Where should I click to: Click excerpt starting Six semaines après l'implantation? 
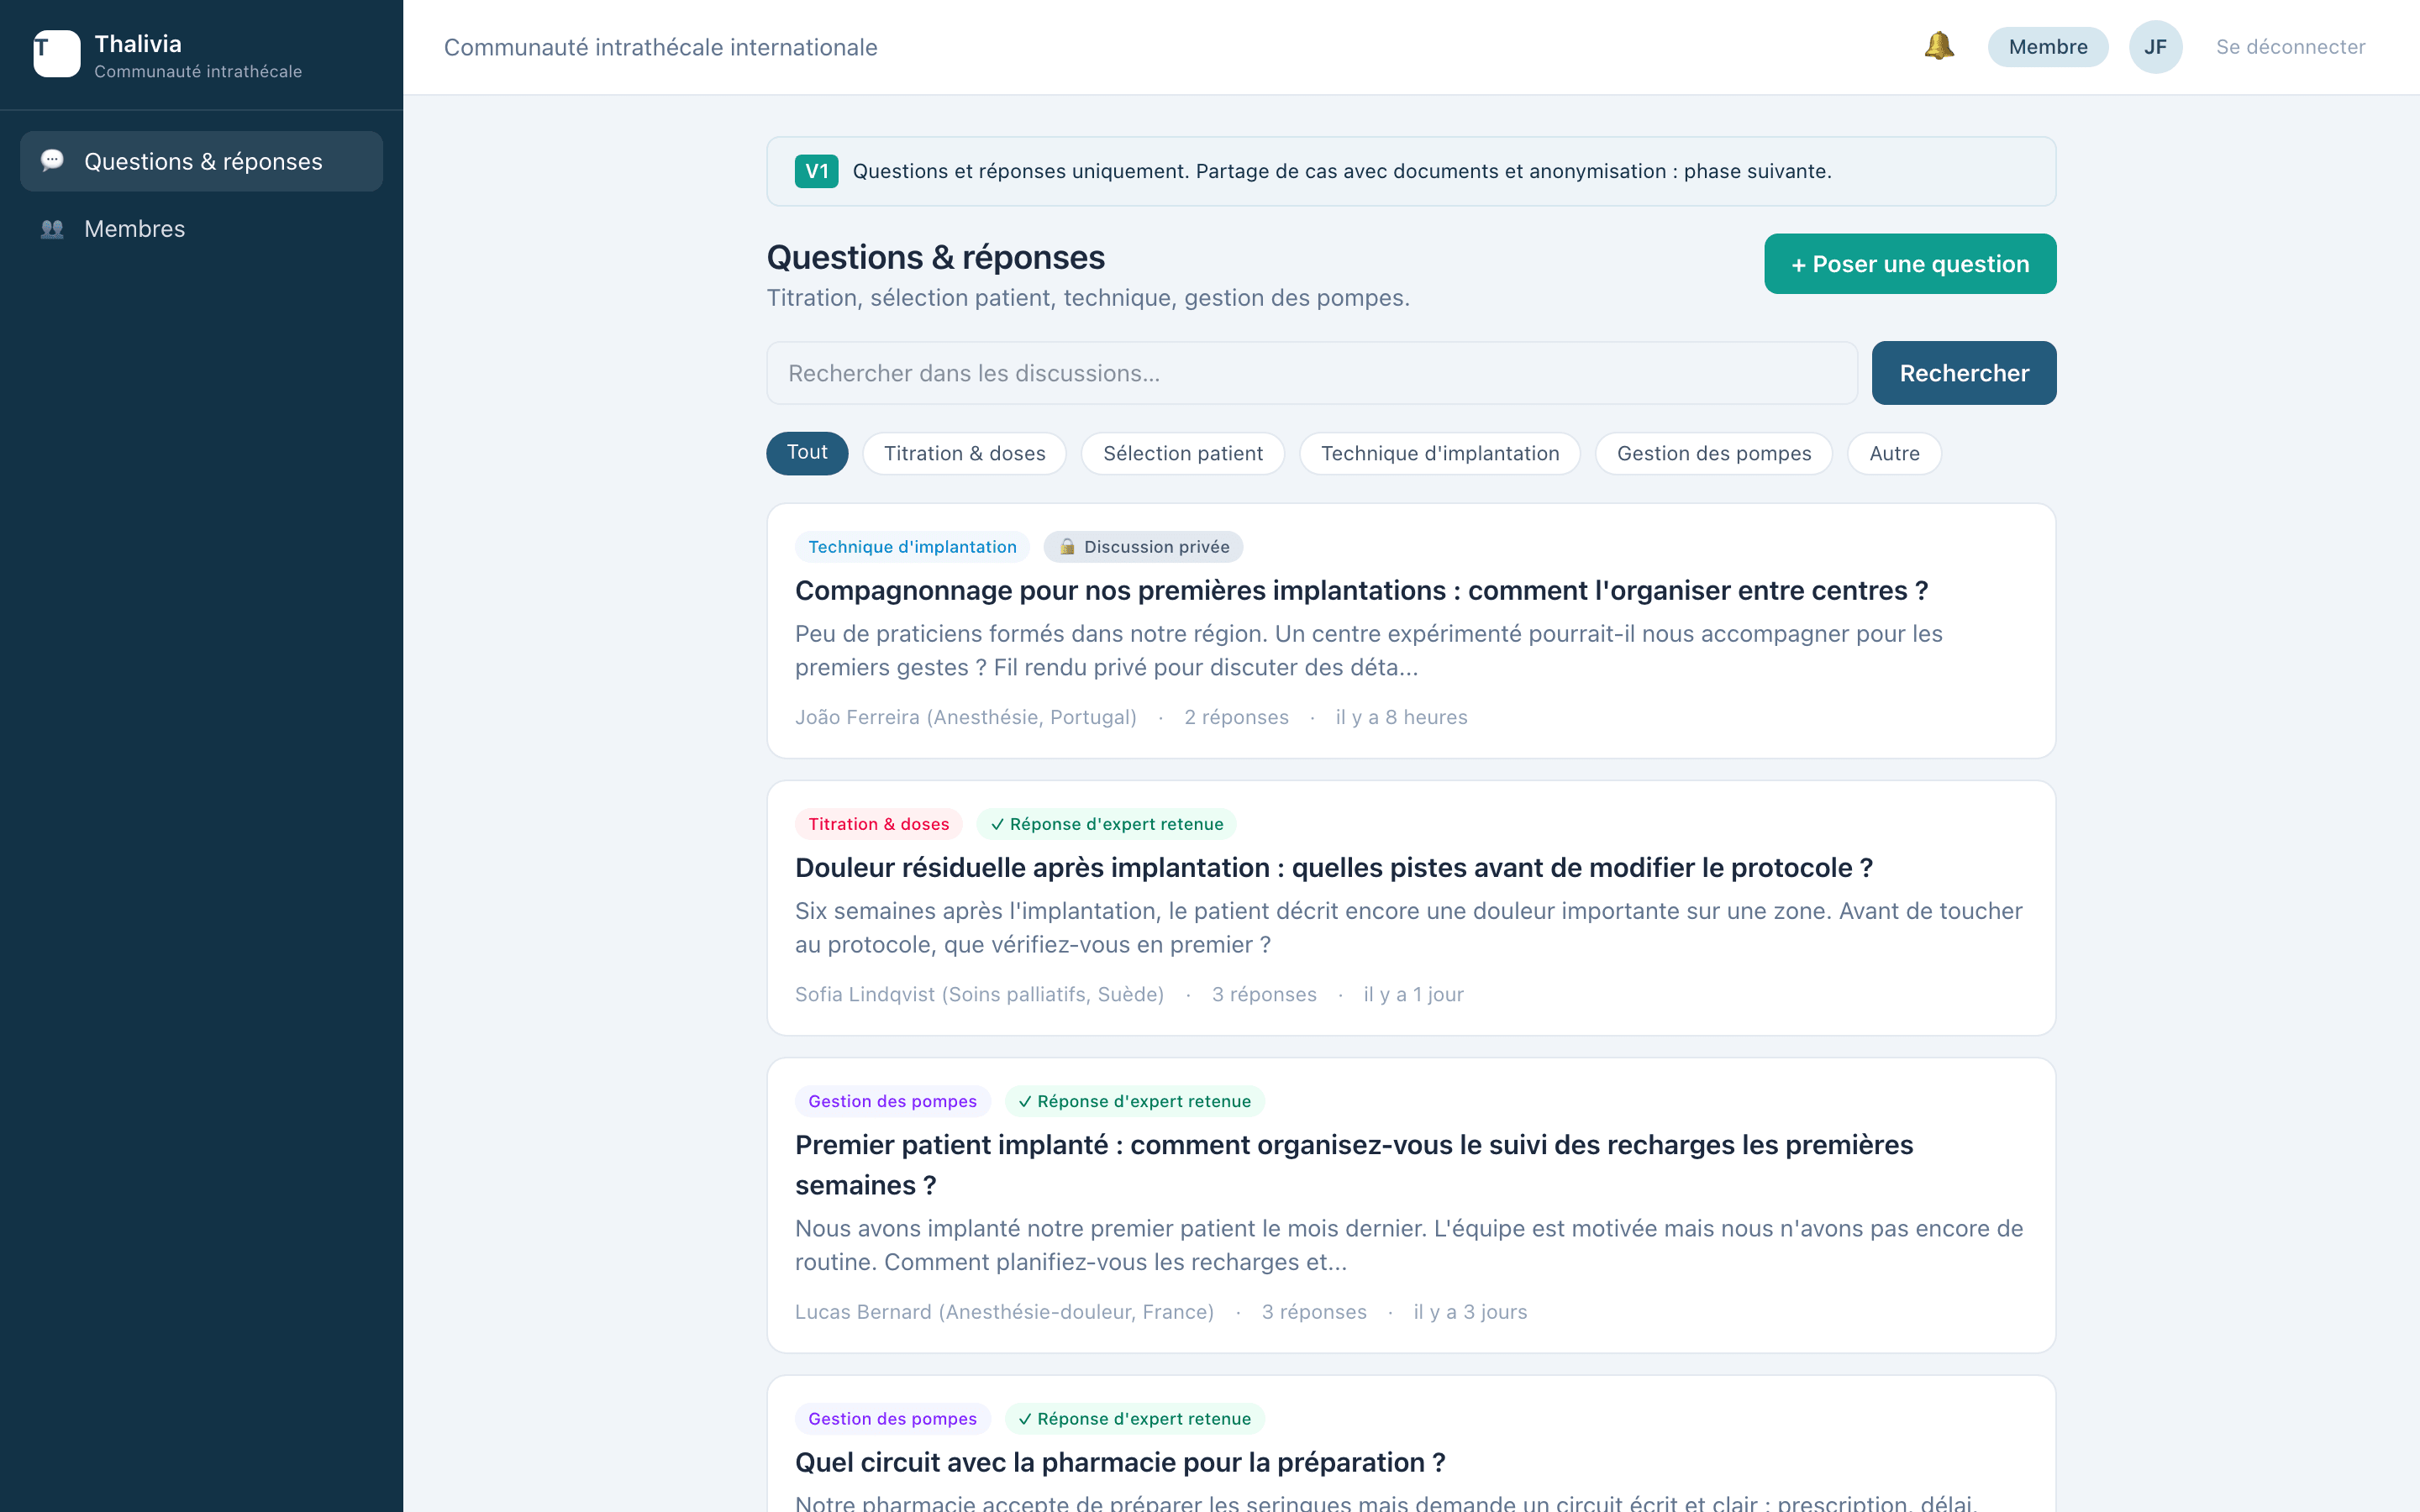(x=1409, y=928)
